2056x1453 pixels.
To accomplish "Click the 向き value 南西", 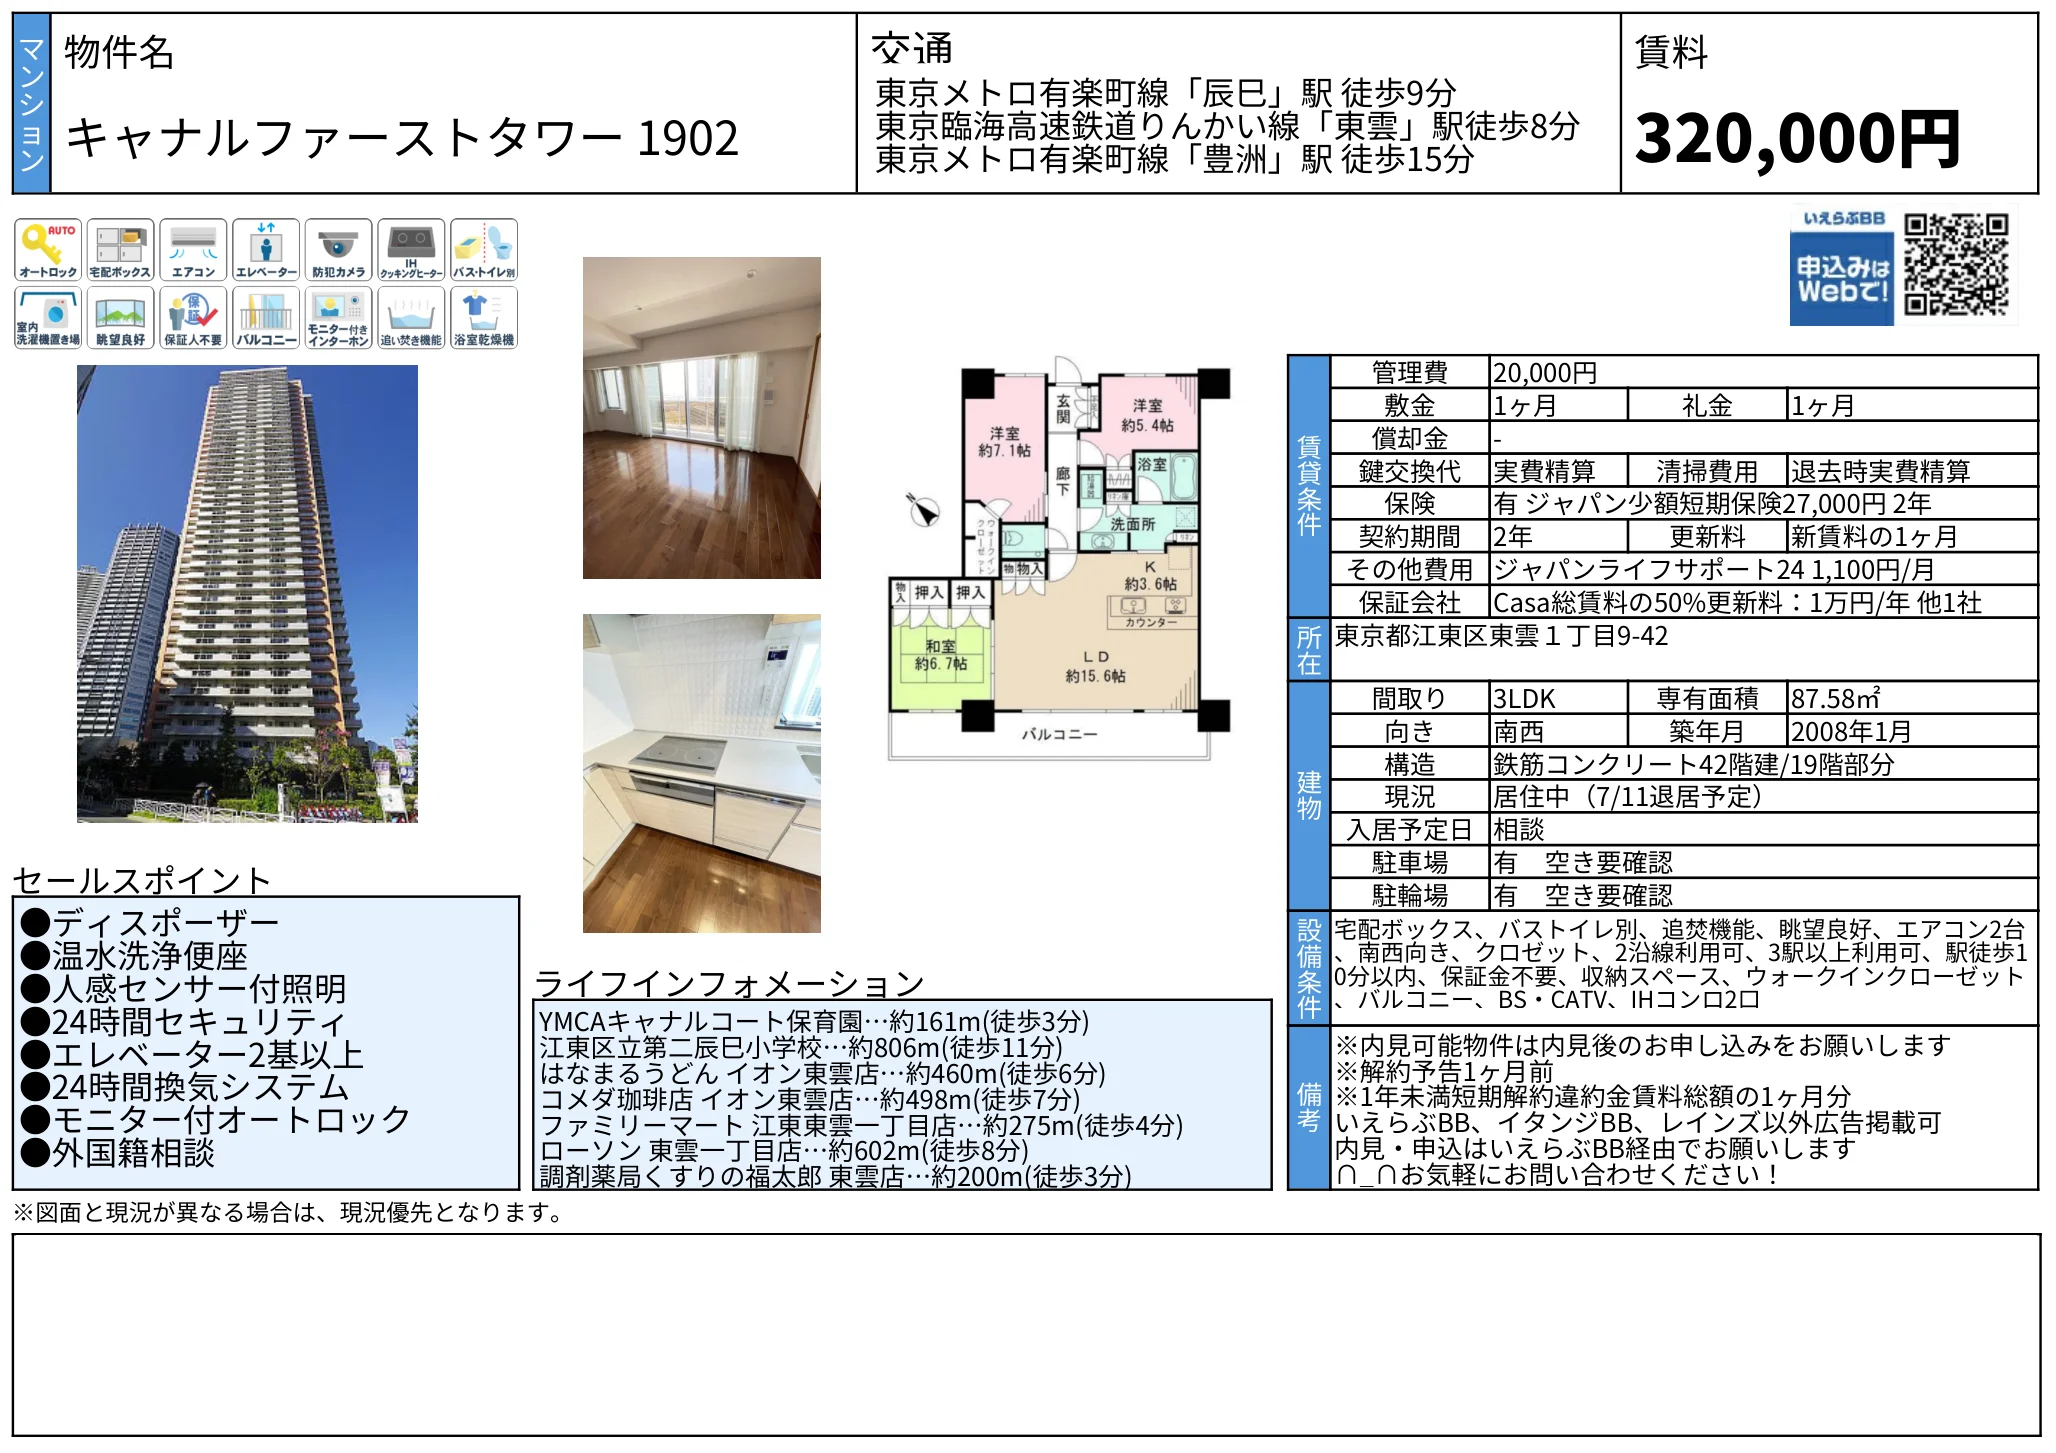I will click(1558, 732).
